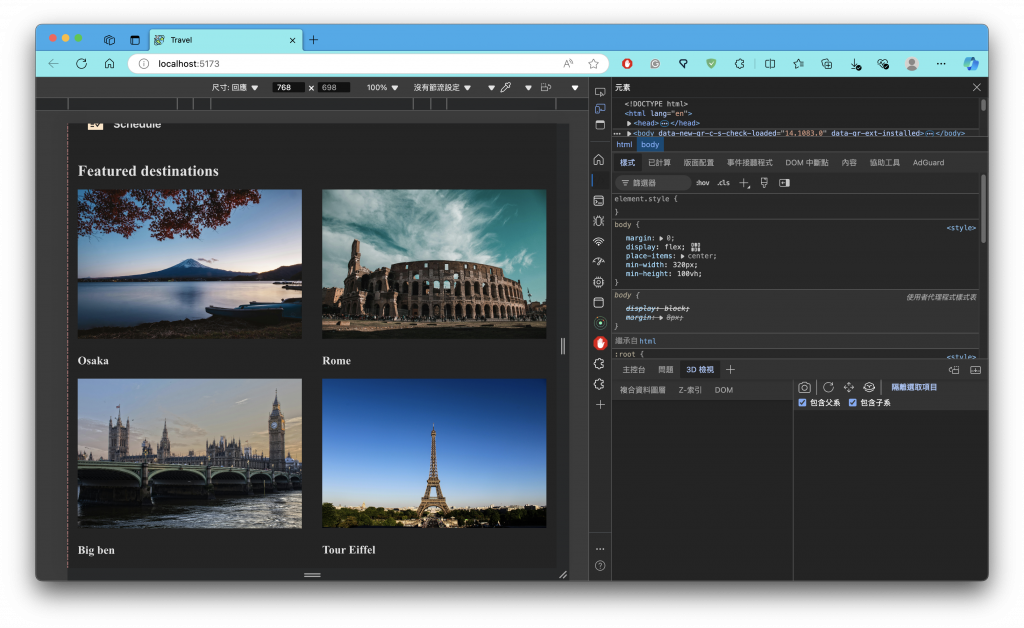Toggle the :hov element state button
Screen dimensions: 1024x628
point(702,183)
